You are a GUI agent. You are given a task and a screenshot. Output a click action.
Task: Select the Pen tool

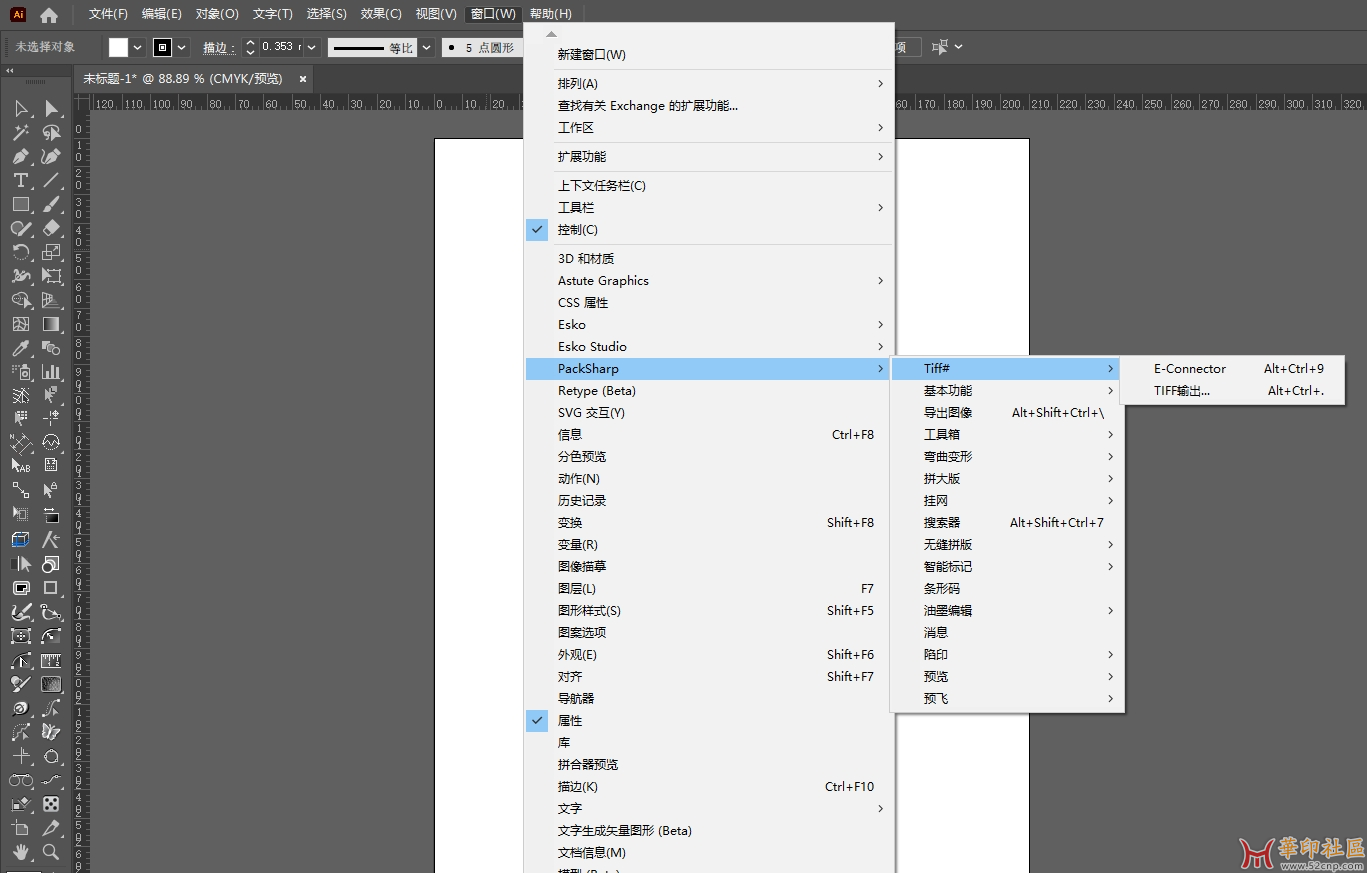tap(20, 156)
